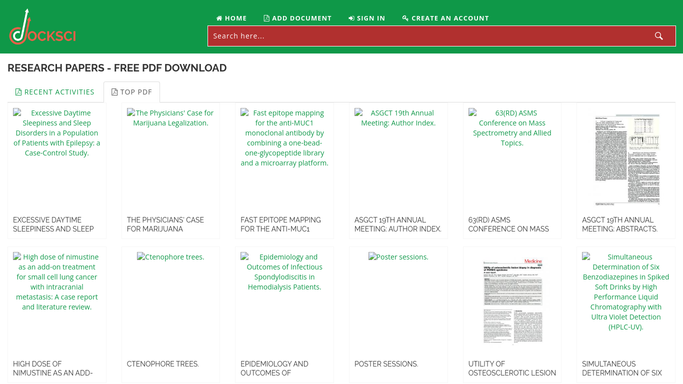Open the Ctenophore trees image link
The height and width of the screenshot is (384, 683).
pyautogui.click(x=170, y=257)
